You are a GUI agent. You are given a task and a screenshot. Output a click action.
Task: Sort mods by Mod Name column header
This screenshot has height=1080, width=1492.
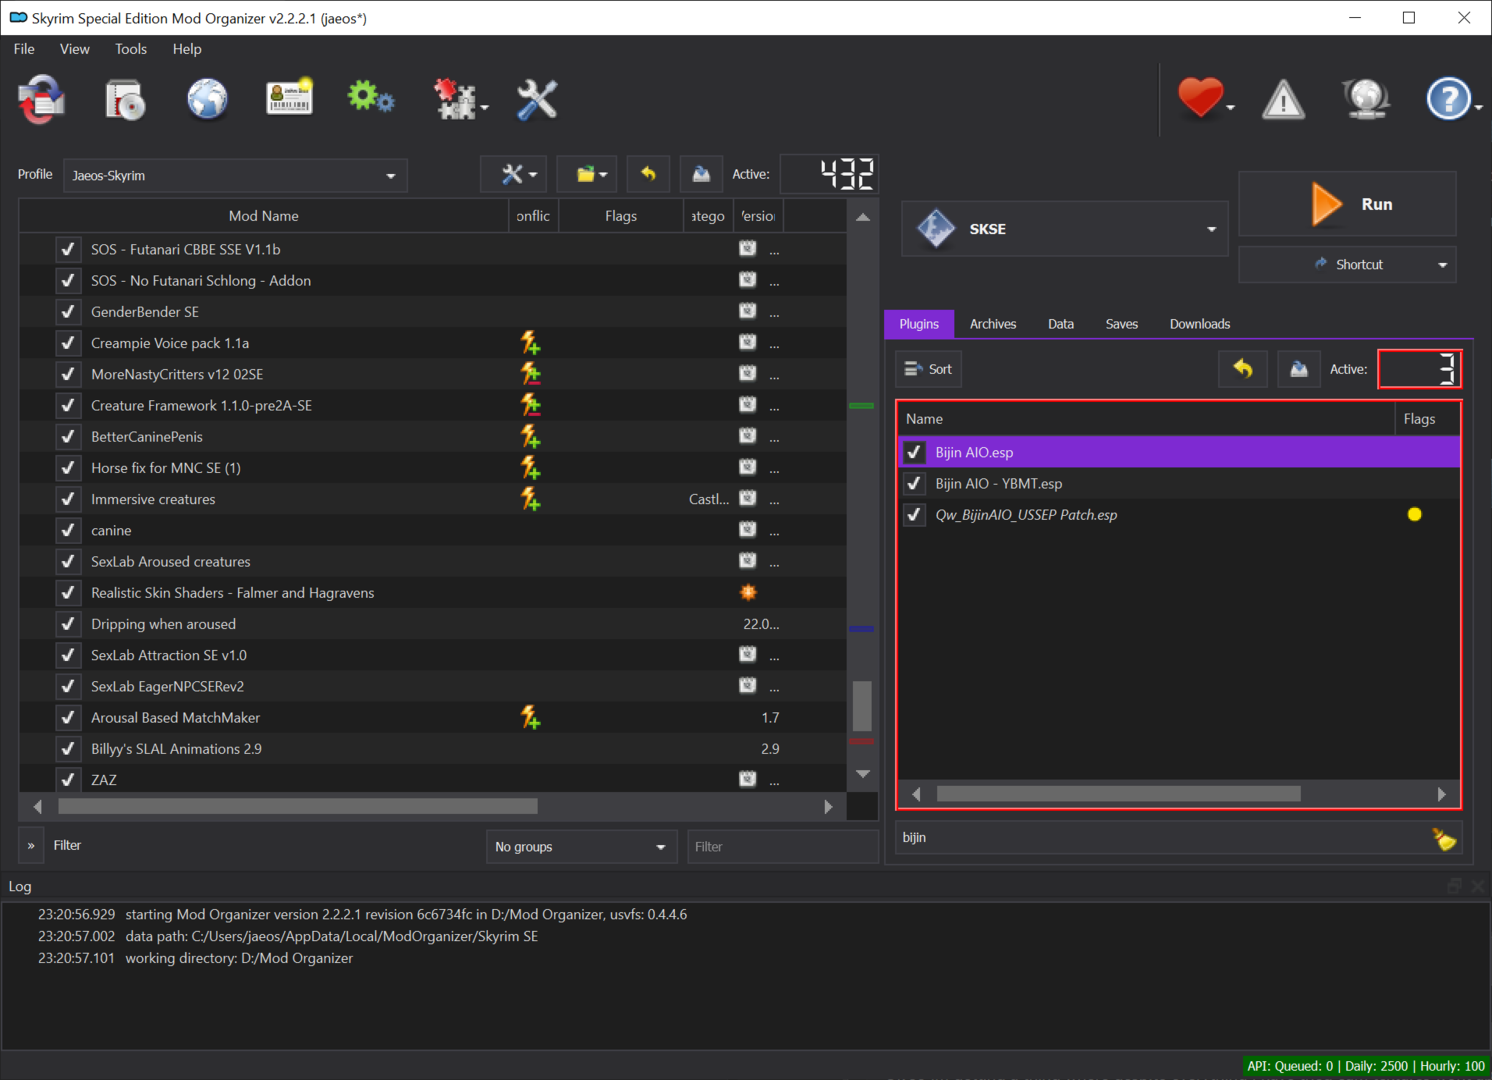pos(264,216)
